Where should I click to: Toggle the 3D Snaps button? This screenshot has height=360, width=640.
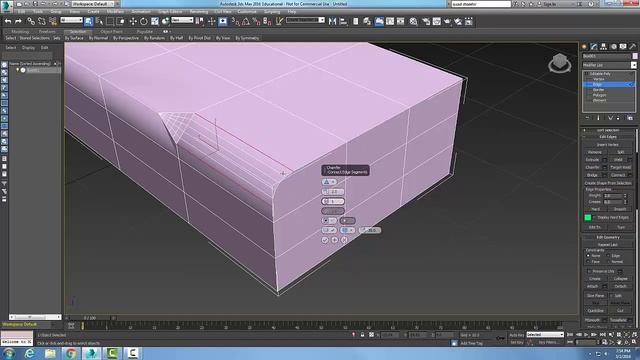235,21
